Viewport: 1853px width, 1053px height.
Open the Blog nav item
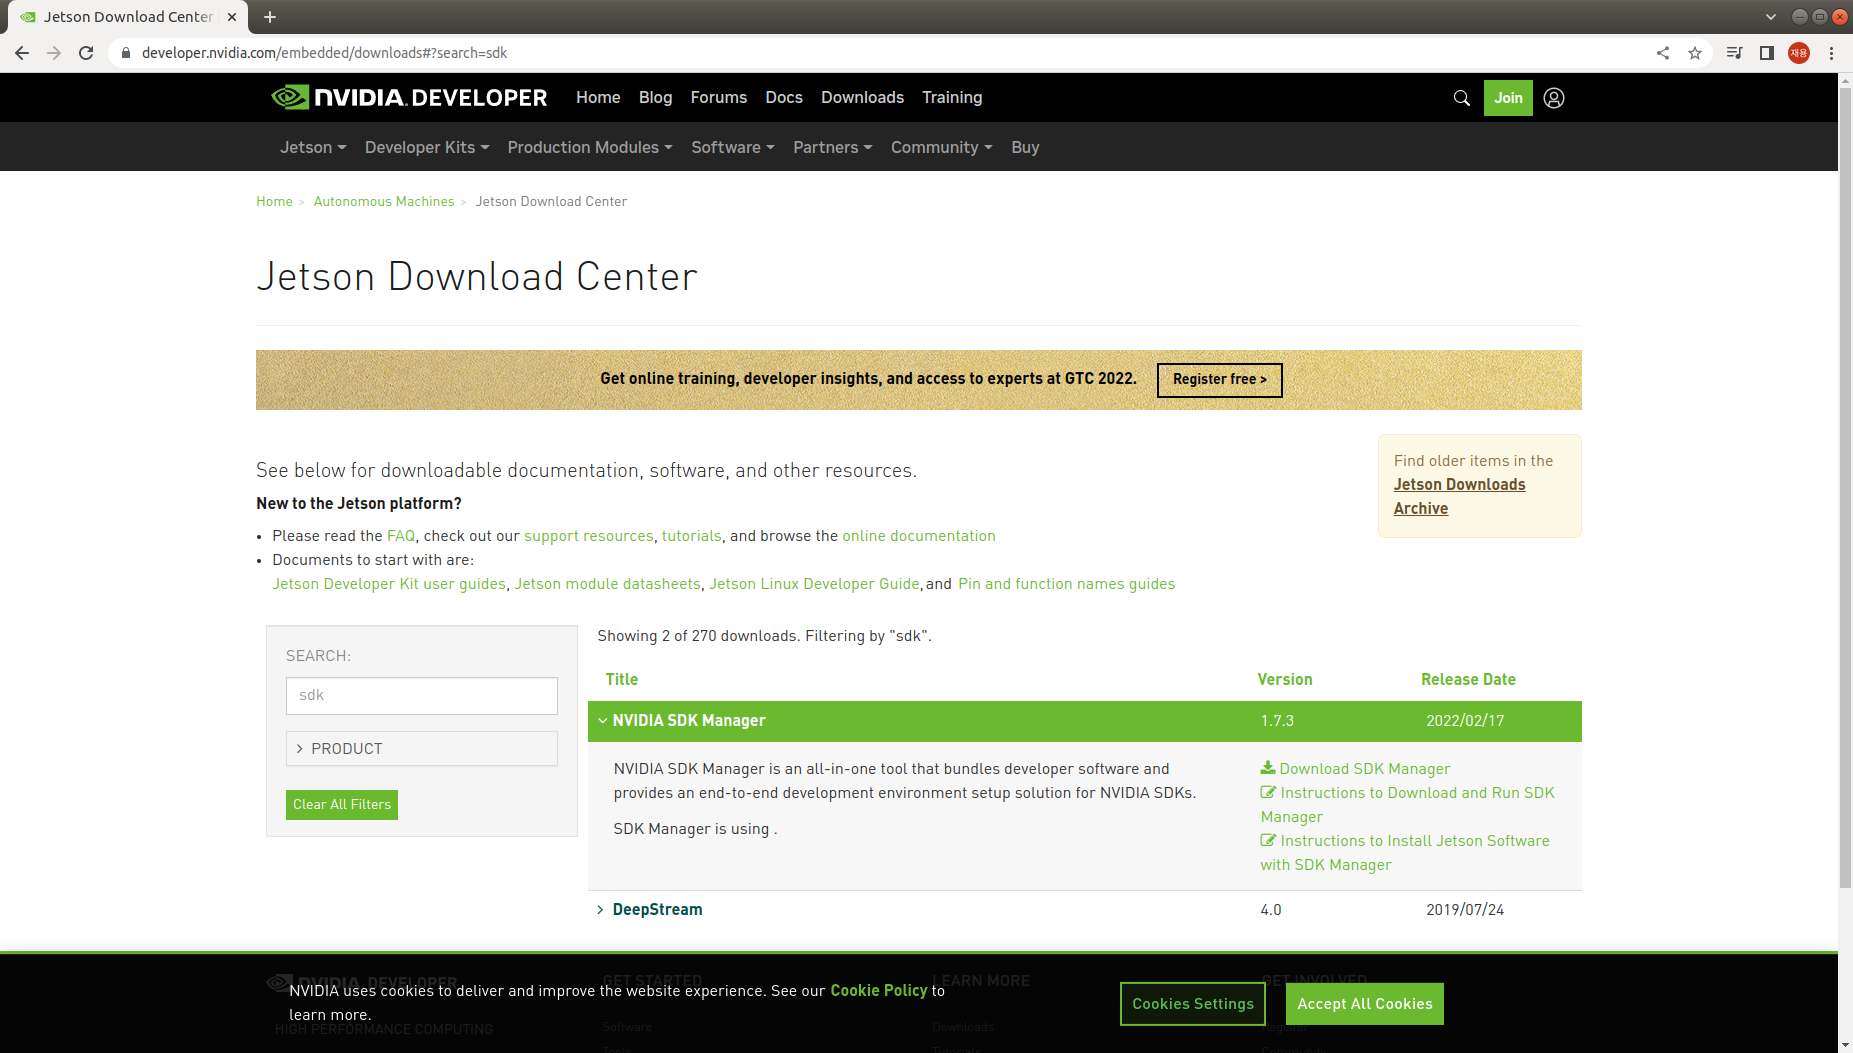pos(655,97)
